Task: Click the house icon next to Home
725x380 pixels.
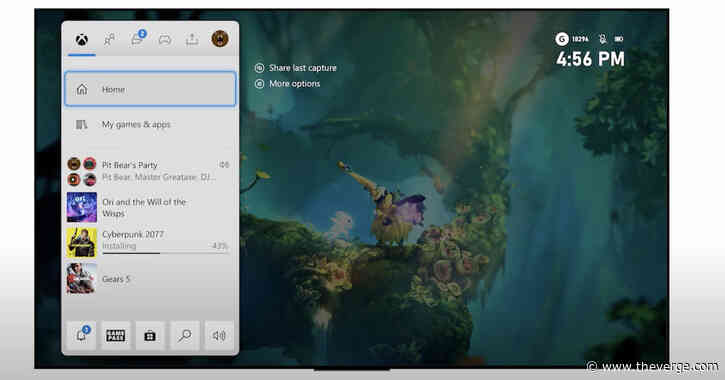Action: pyautogui.click(x=82, y=89)
